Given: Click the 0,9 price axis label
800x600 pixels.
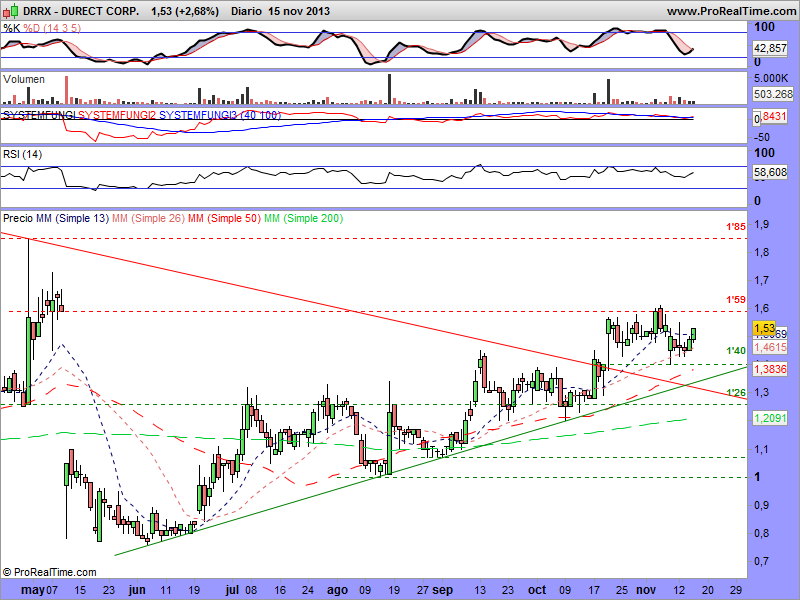Looking at the screenshot, I should 762,505.
